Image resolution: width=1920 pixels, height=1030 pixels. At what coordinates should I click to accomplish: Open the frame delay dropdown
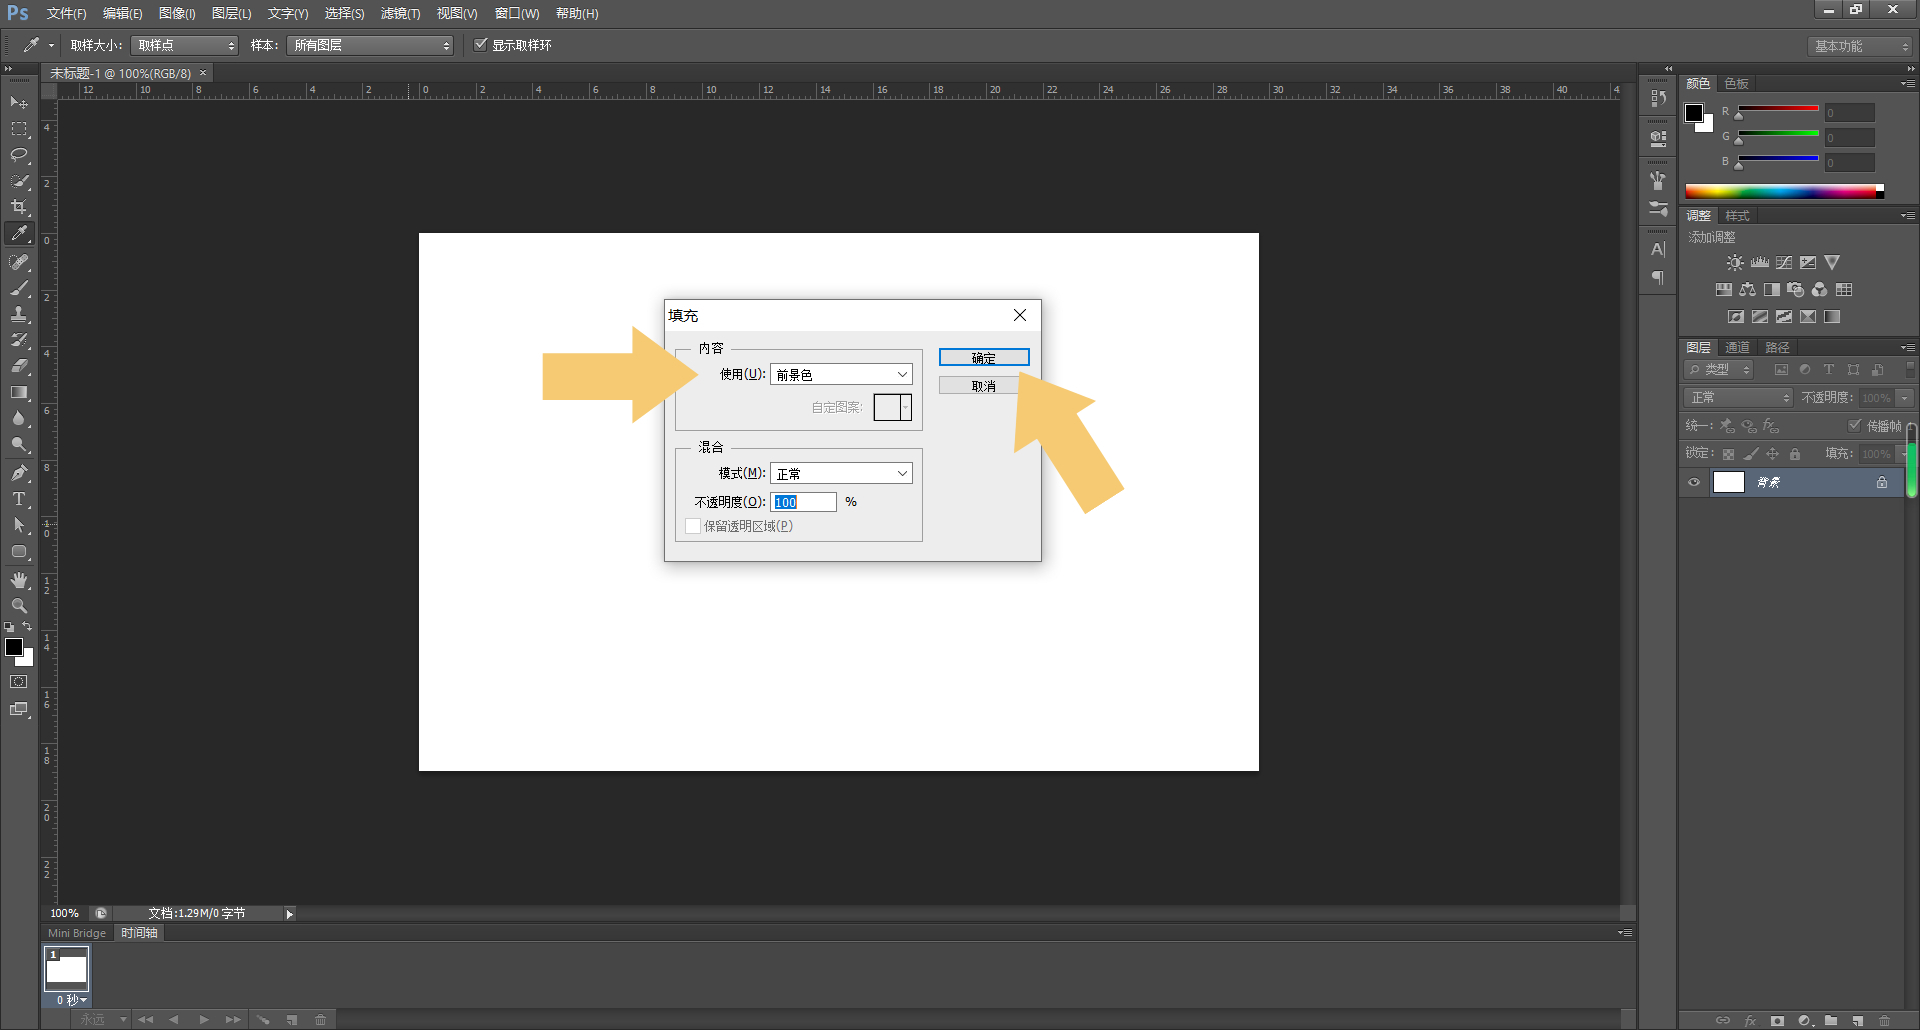click(71, 1000)
